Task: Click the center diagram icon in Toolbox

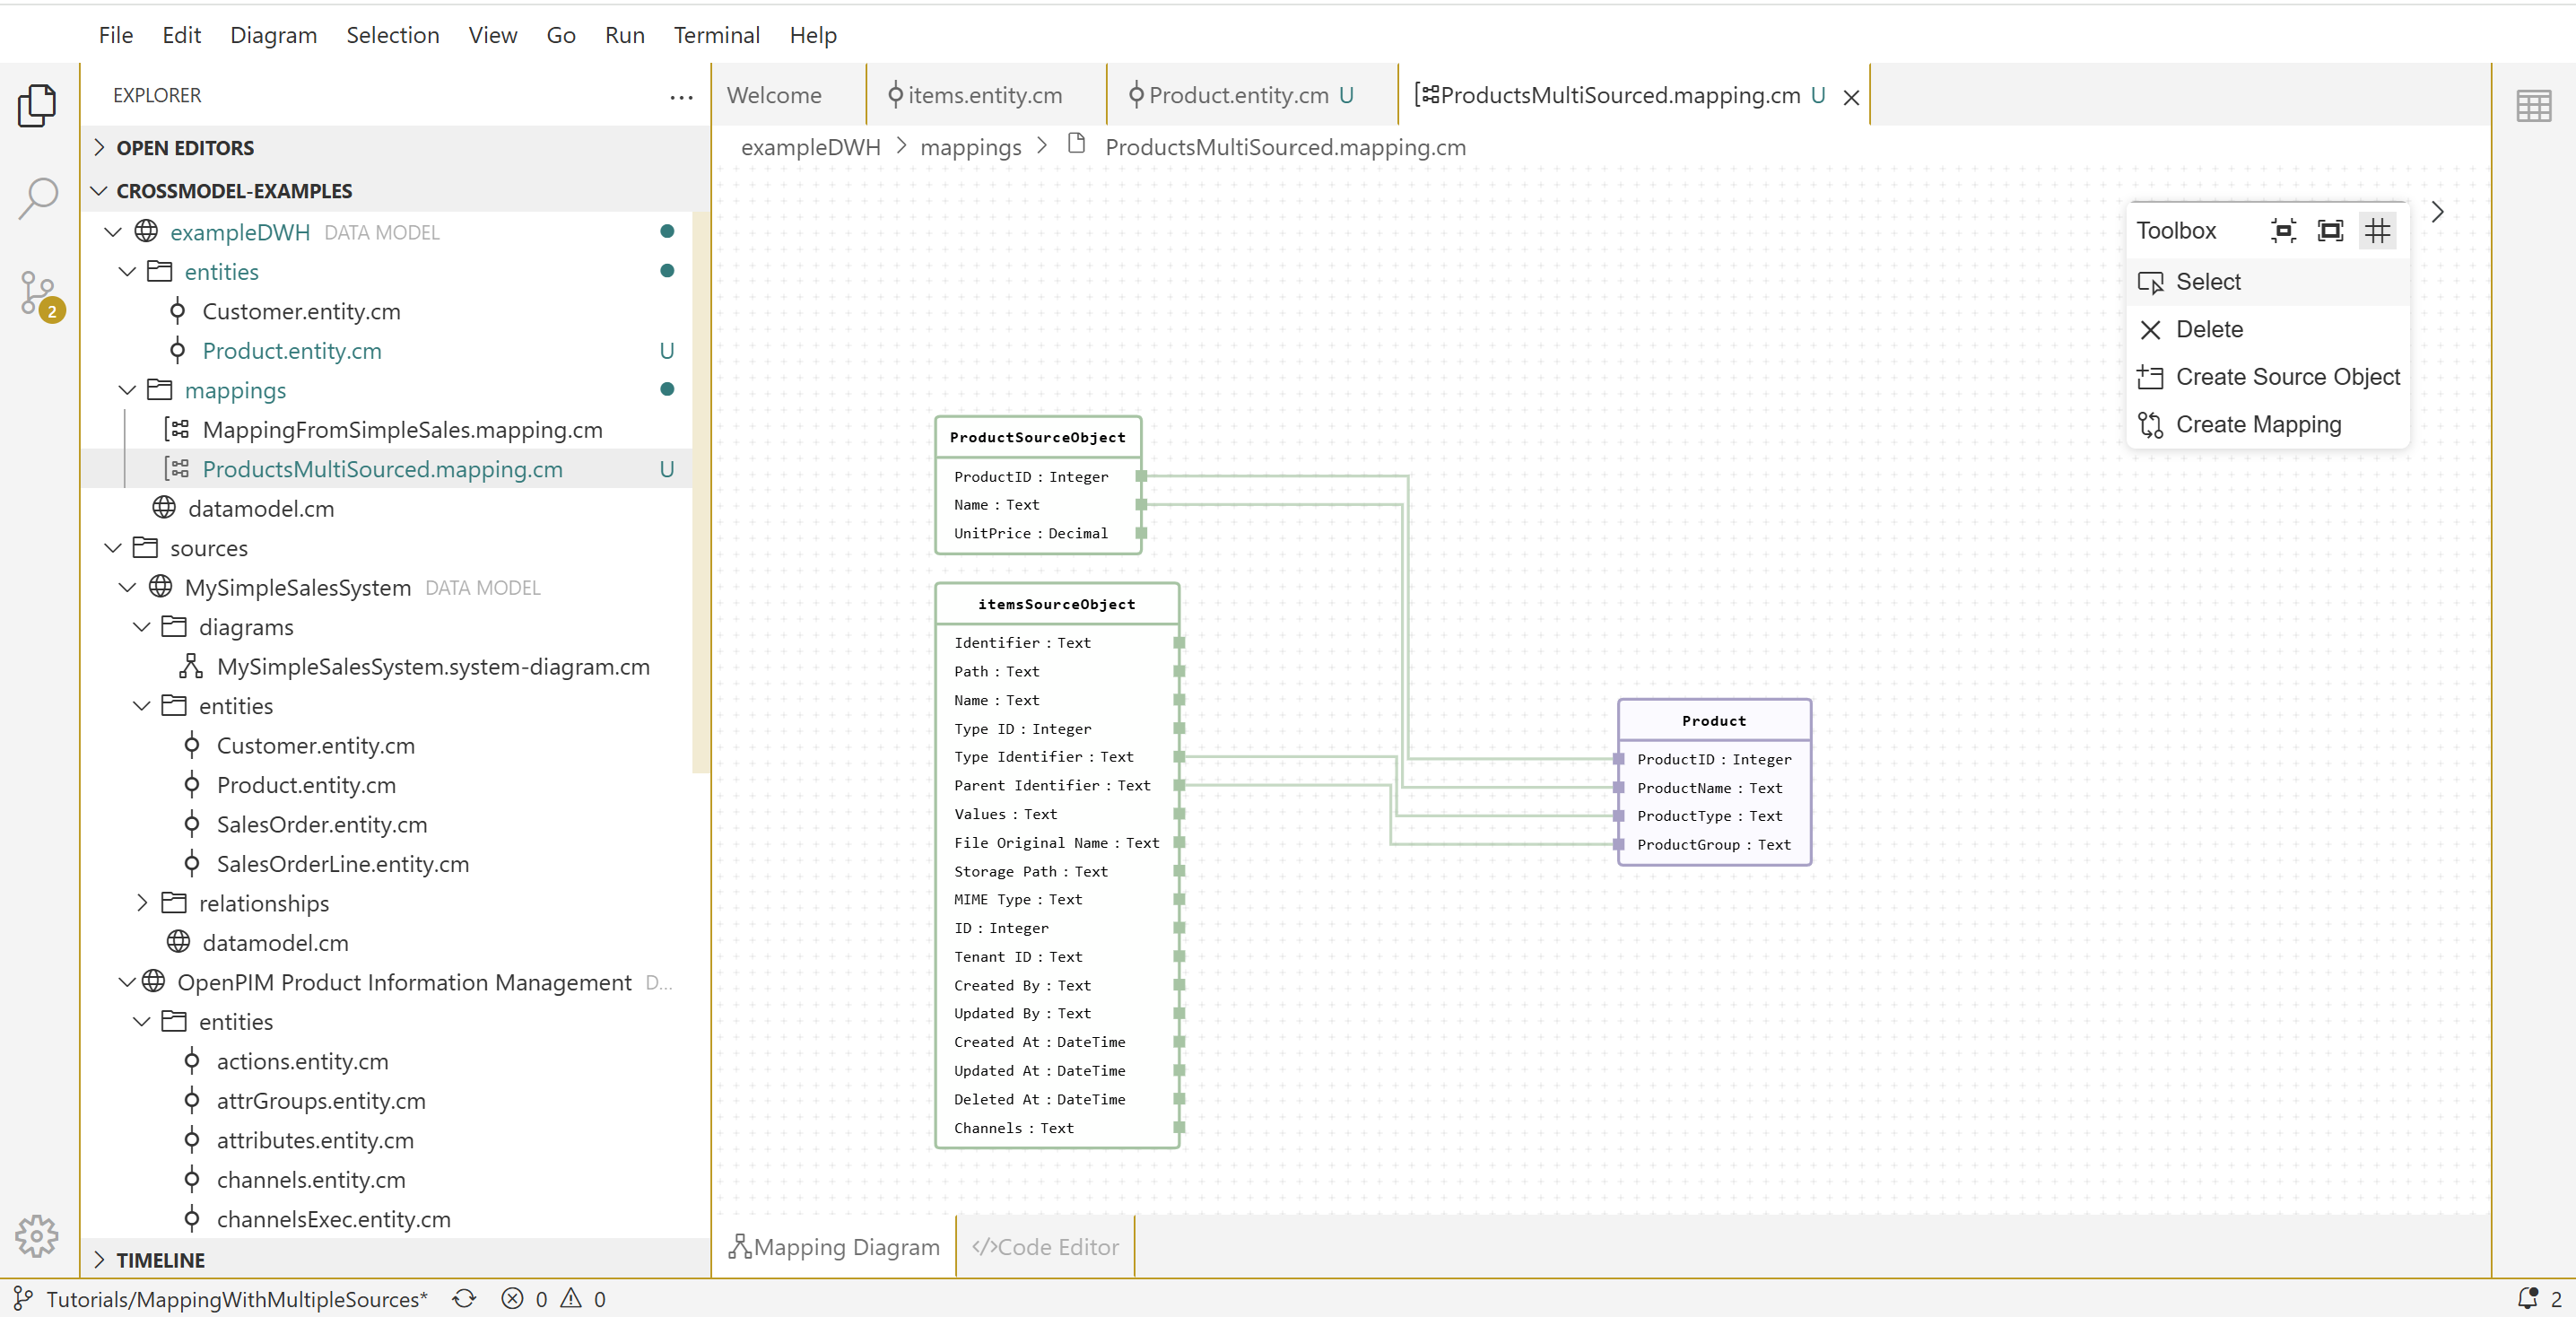Action: (2283, 231)
